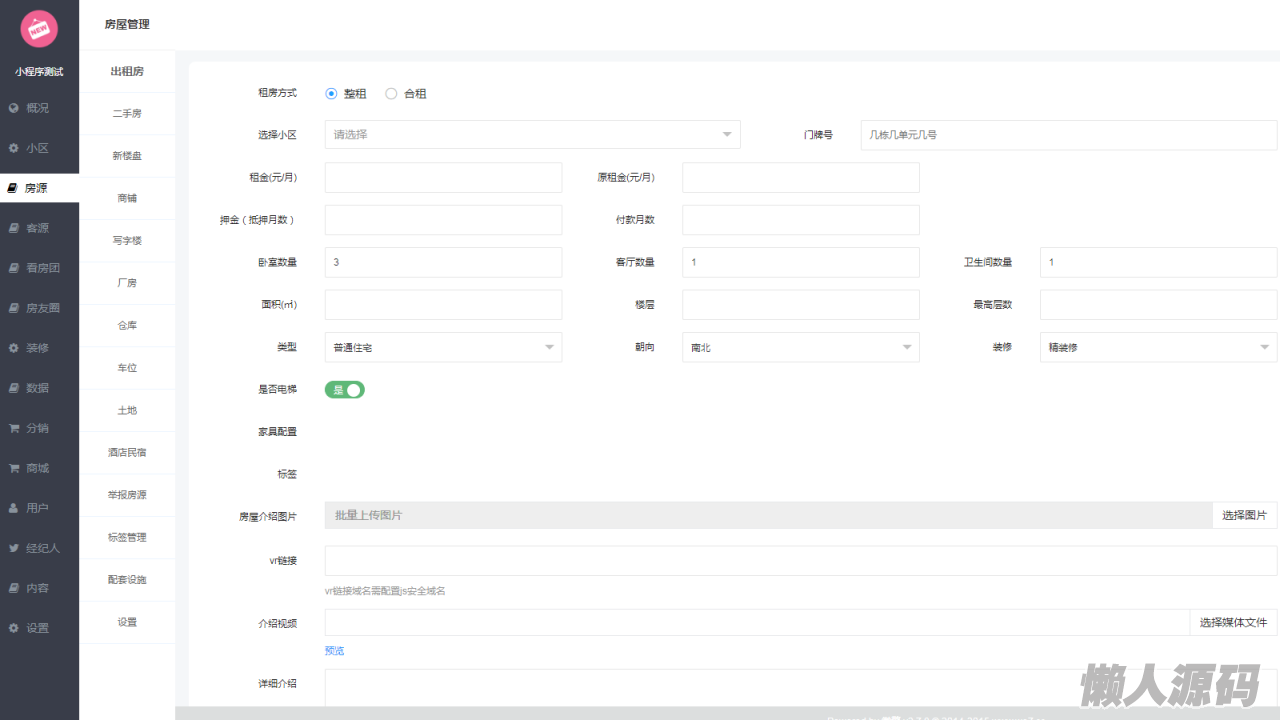The image size is (1280, 720).
Task: Click the 设置 gear icon in sidebar
Action: (x=14, y=628)
